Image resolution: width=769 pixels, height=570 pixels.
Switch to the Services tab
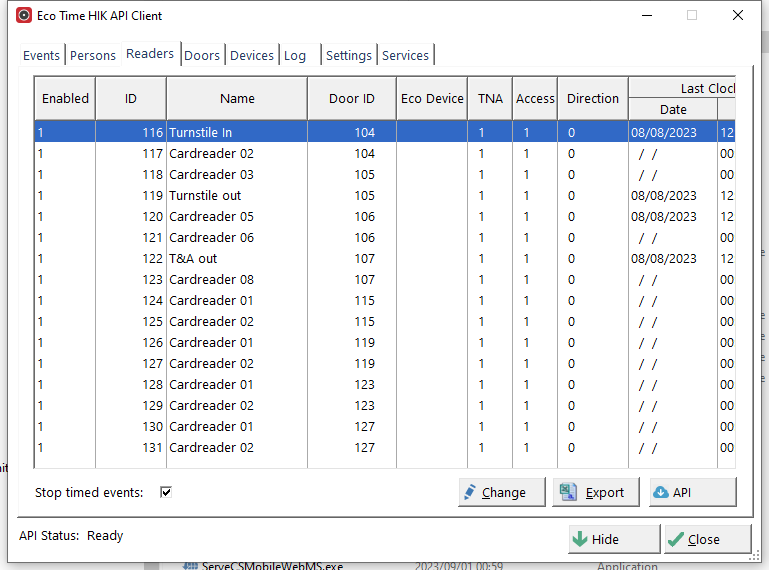[405, 56]
